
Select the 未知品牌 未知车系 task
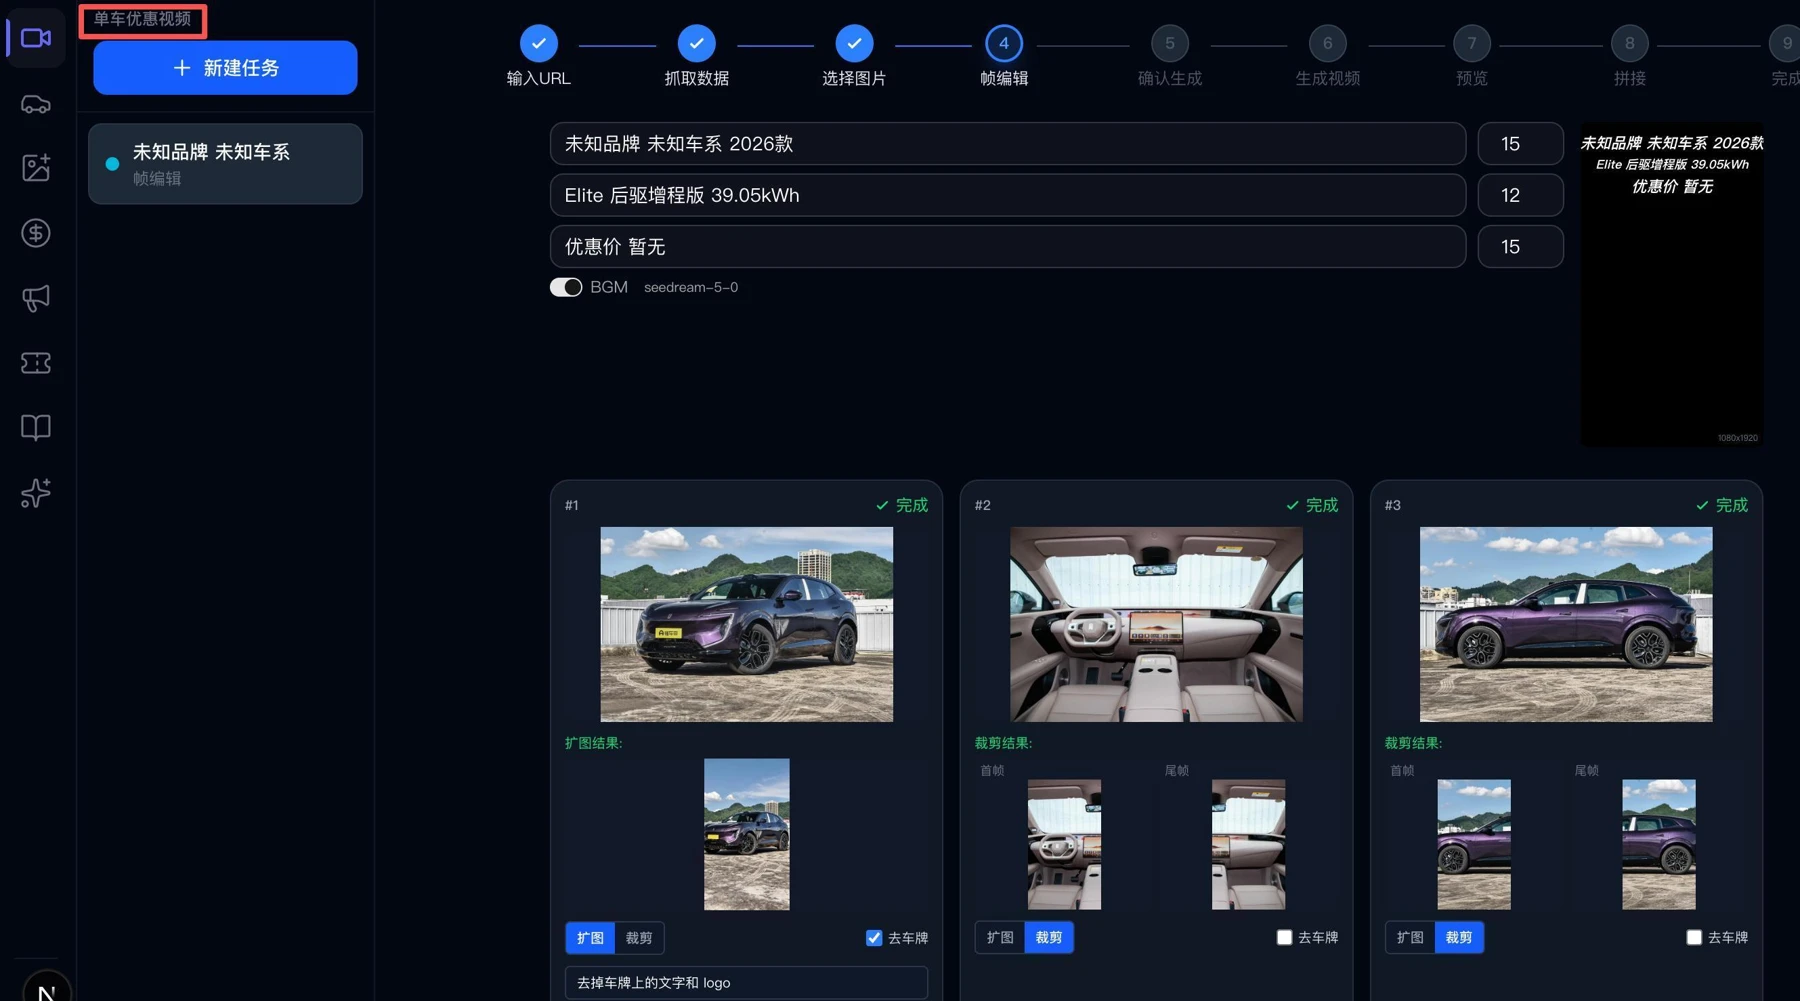click(225, 164)
